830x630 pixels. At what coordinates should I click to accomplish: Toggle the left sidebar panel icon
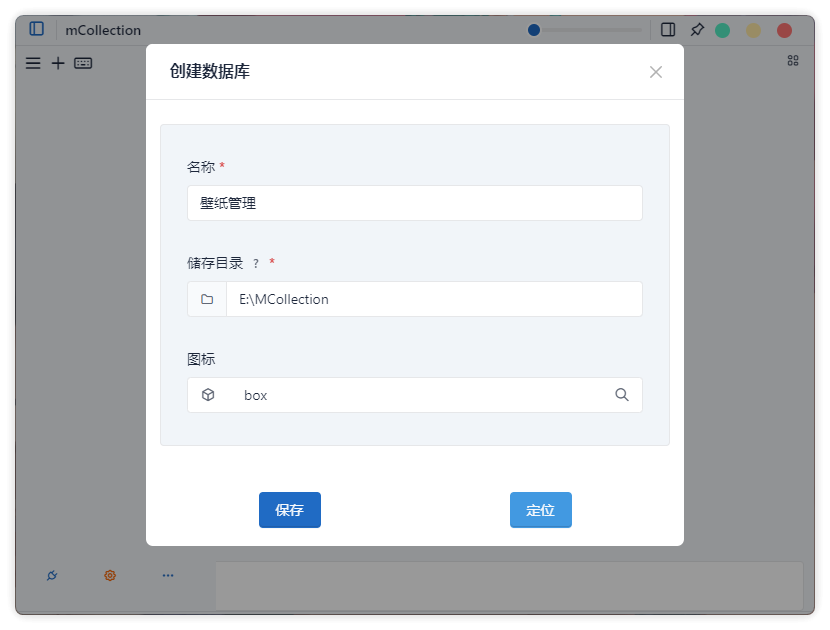(x=37, y=29)
